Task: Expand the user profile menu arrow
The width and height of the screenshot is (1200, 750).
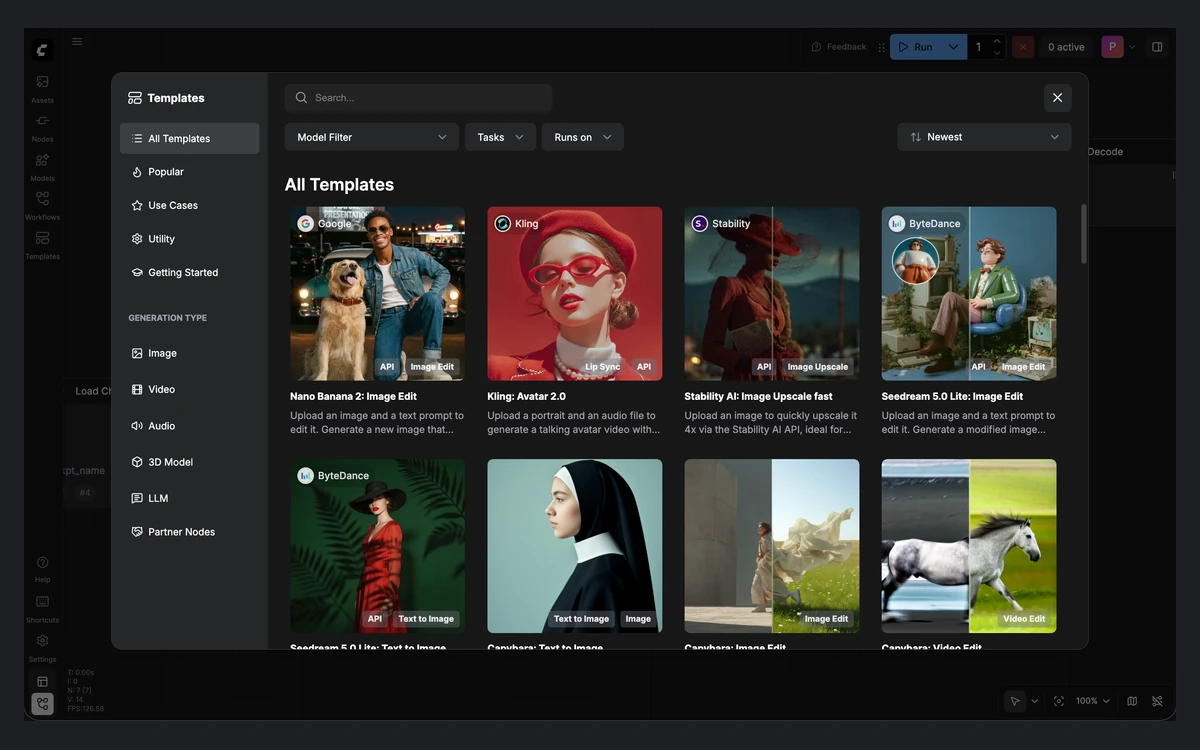Action: pos(1132,47)
